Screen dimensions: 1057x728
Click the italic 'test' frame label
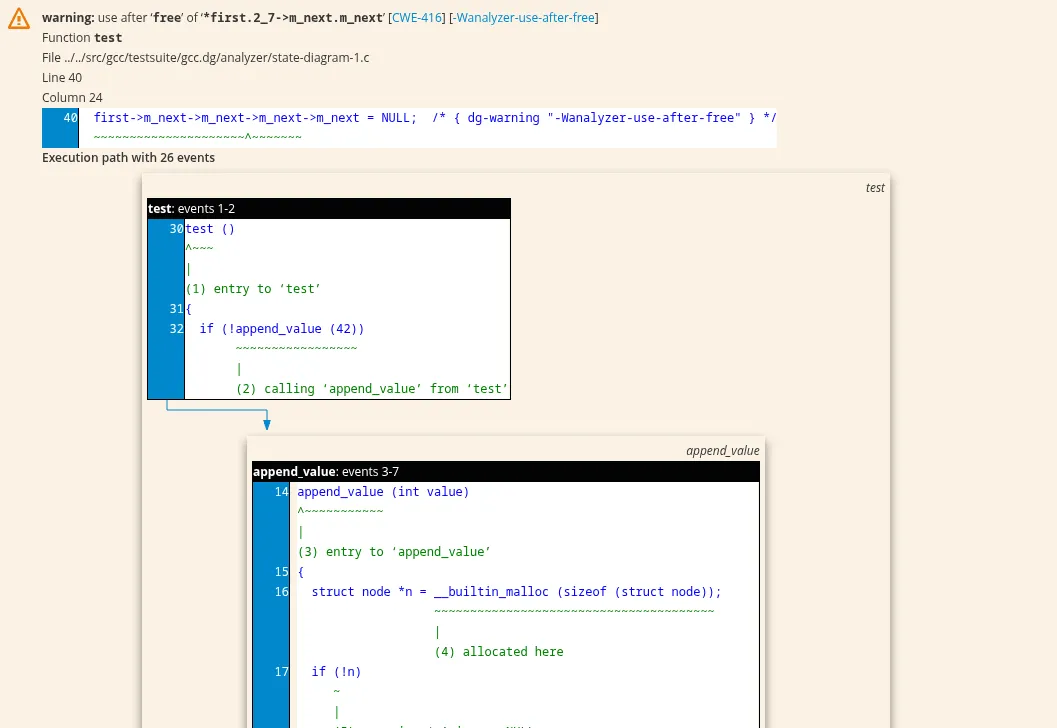pos(875,188)
